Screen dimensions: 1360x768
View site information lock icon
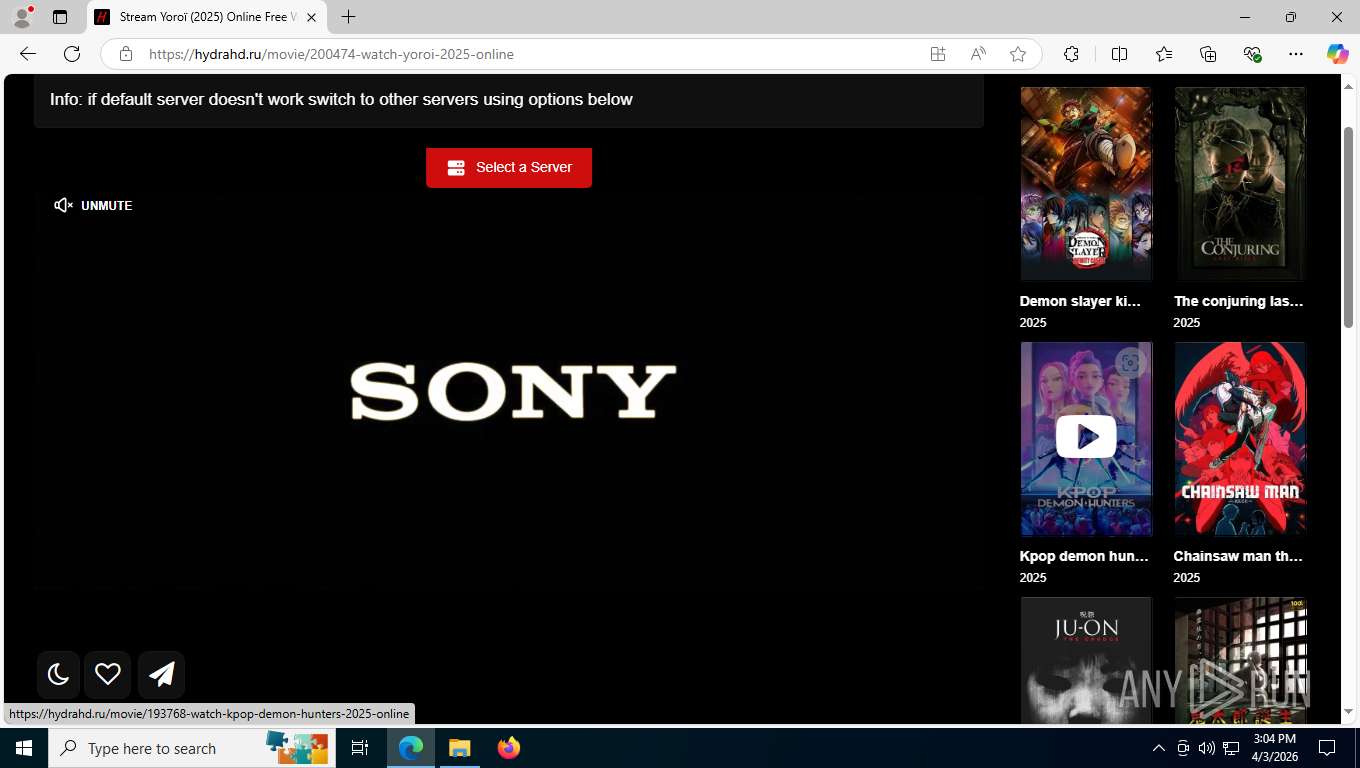(126, 54)
